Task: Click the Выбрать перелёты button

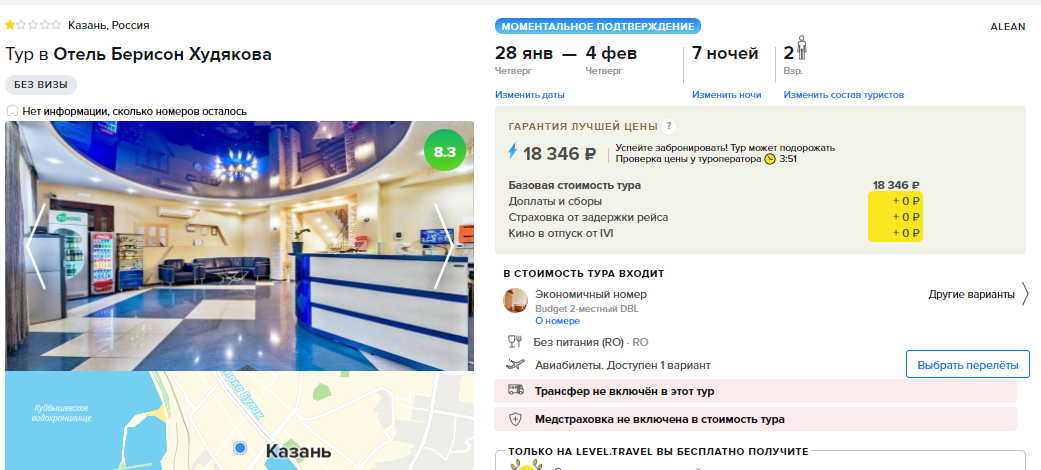Action: (x=967, y=364)
